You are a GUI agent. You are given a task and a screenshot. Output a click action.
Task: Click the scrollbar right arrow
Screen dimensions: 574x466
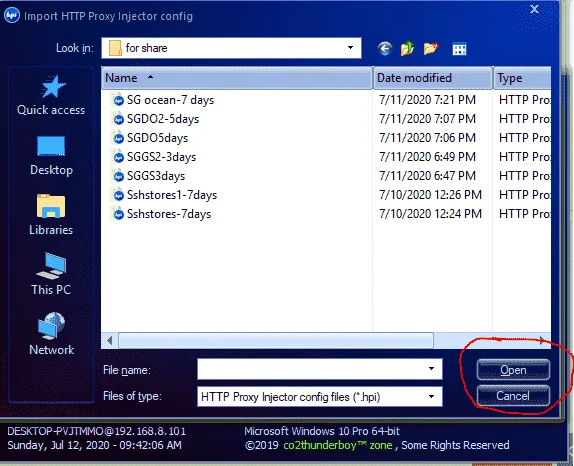pos(543,341)
